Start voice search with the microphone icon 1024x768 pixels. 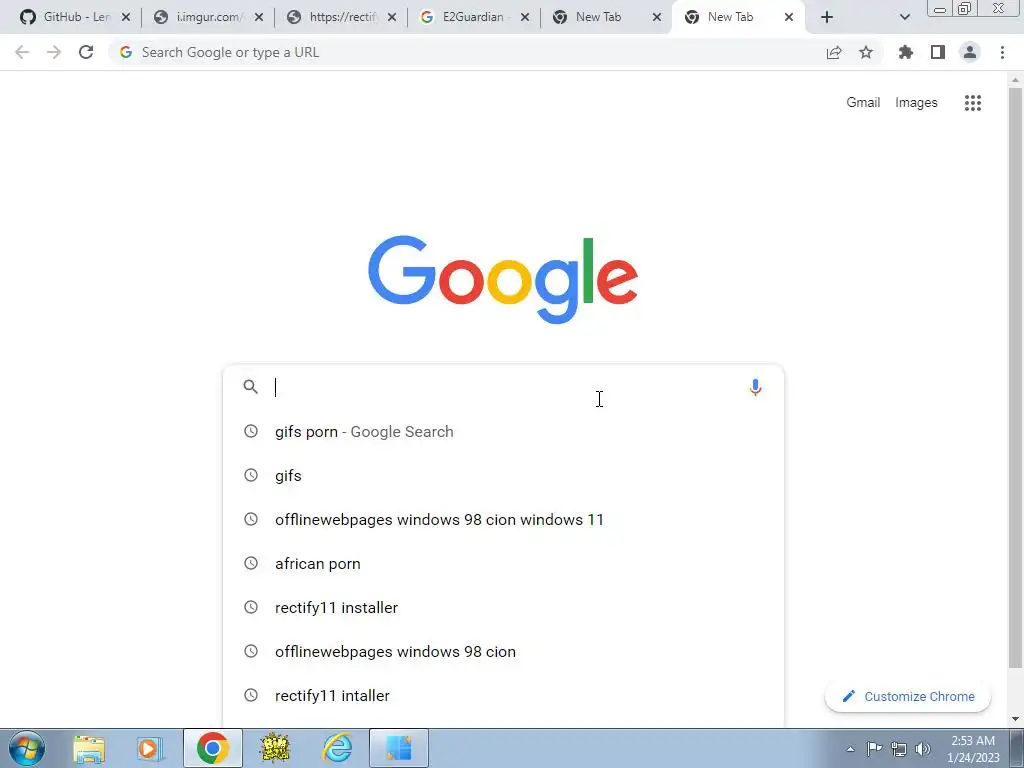pyautogui.click(x=755, y=387)
